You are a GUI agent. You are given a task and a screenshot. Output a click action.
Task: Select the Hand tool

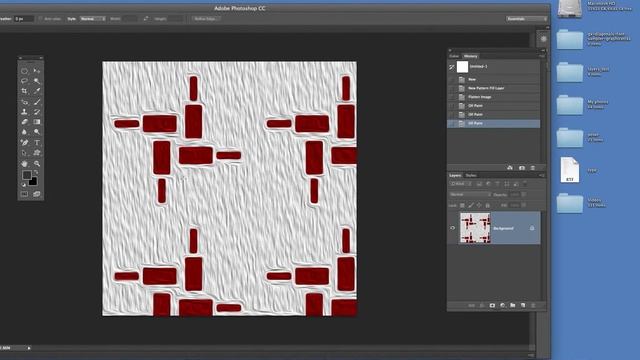pyautogui.click(x=24, y=164)
